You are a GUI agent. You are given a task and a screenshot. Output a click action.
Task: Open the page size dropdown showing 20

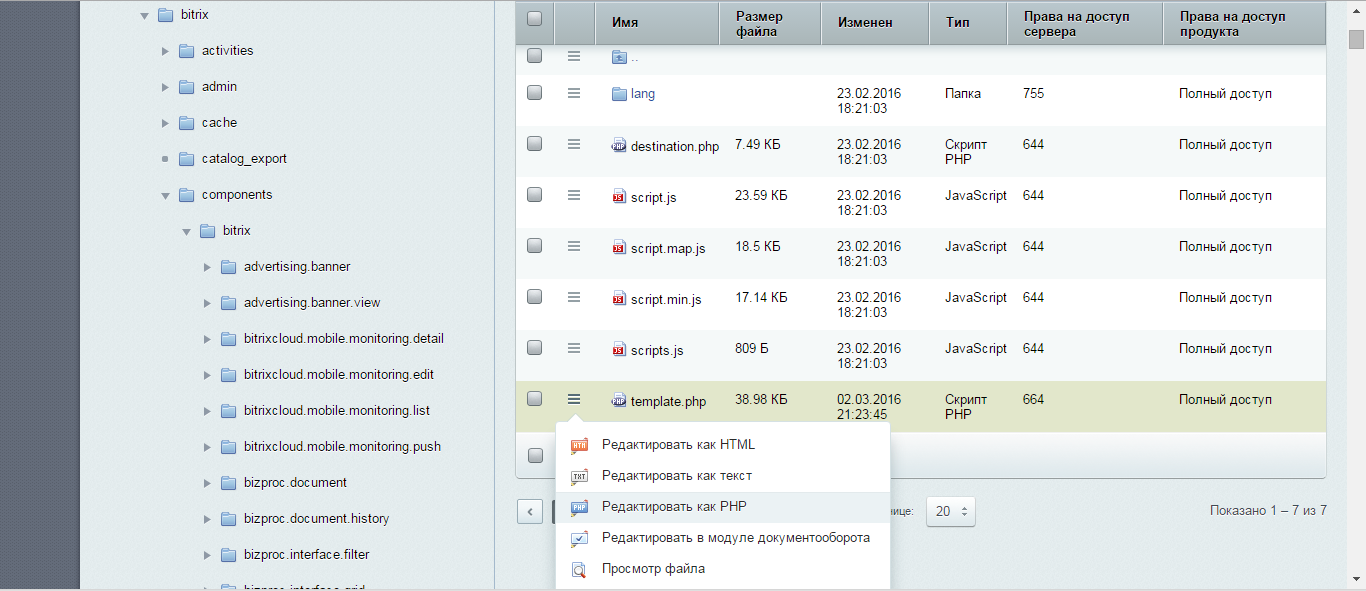point(950,511)
